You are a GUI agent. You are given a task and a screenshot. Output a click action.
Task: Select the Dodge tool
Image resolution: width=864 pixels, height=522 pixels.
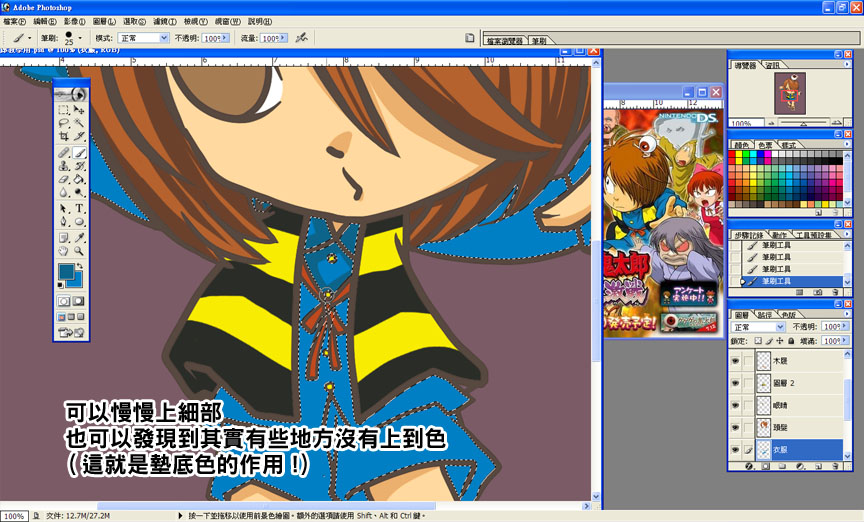(79, 192)
